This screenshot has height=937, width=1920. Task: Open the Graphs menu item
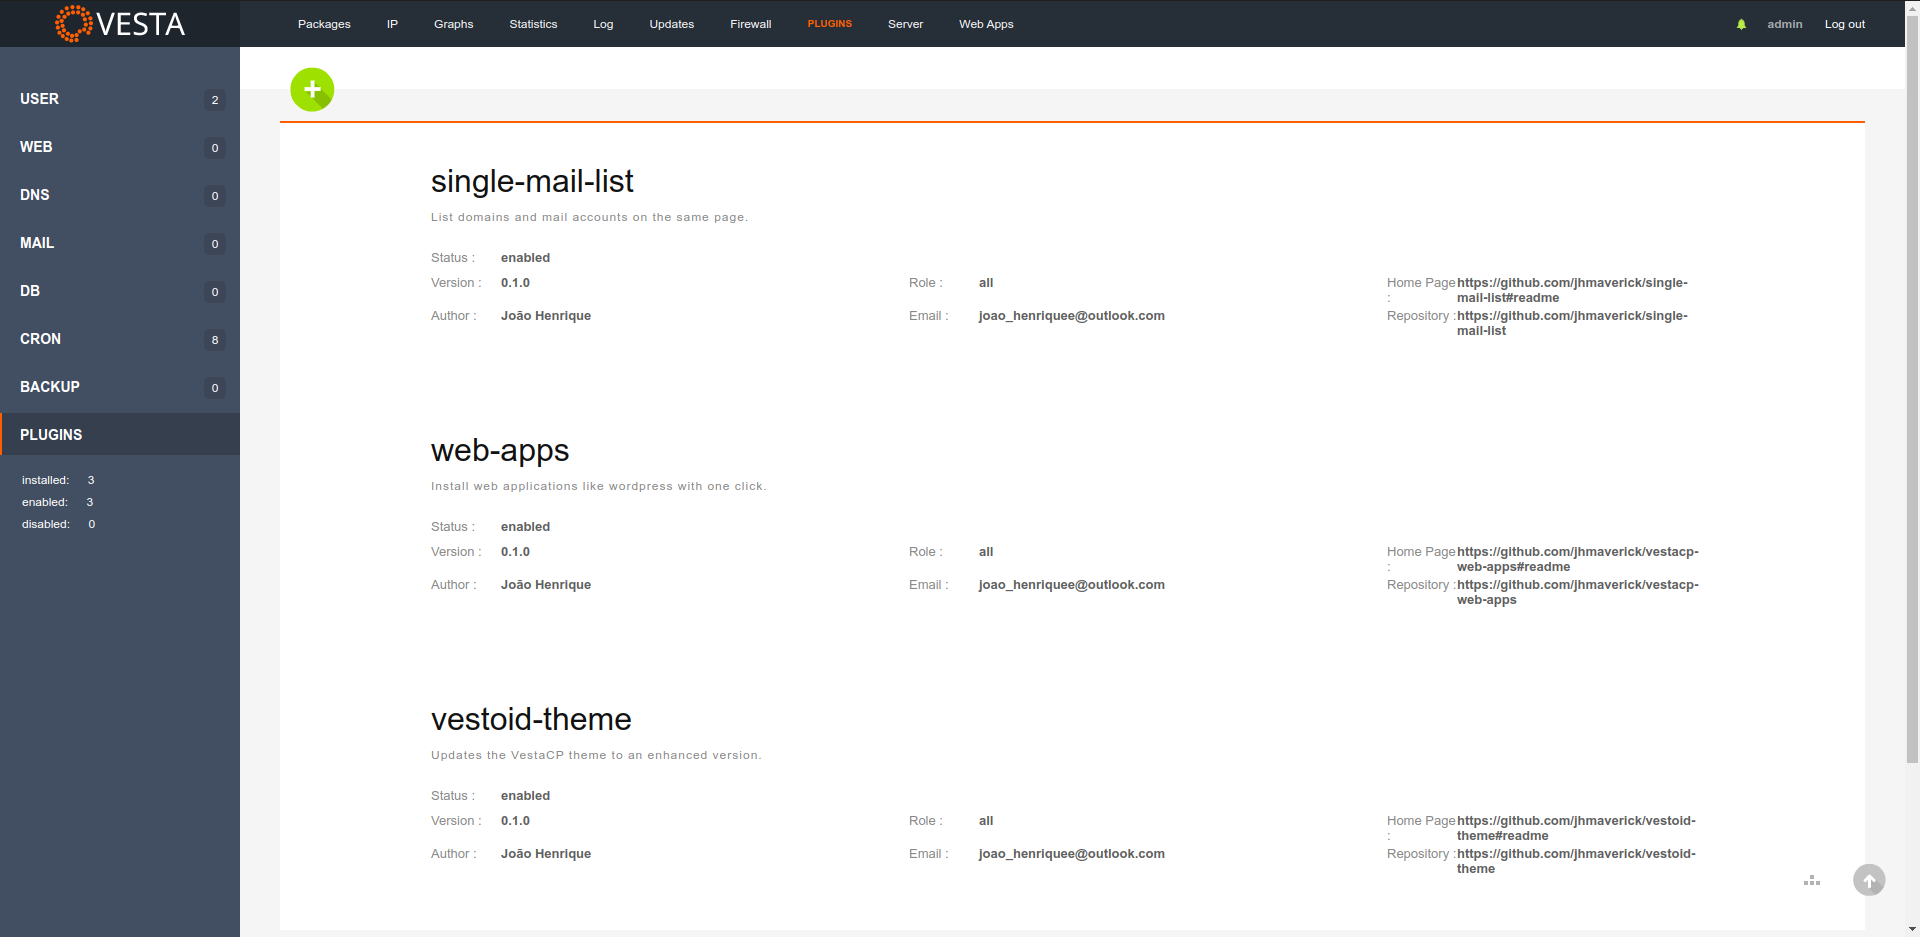(453, 24)
